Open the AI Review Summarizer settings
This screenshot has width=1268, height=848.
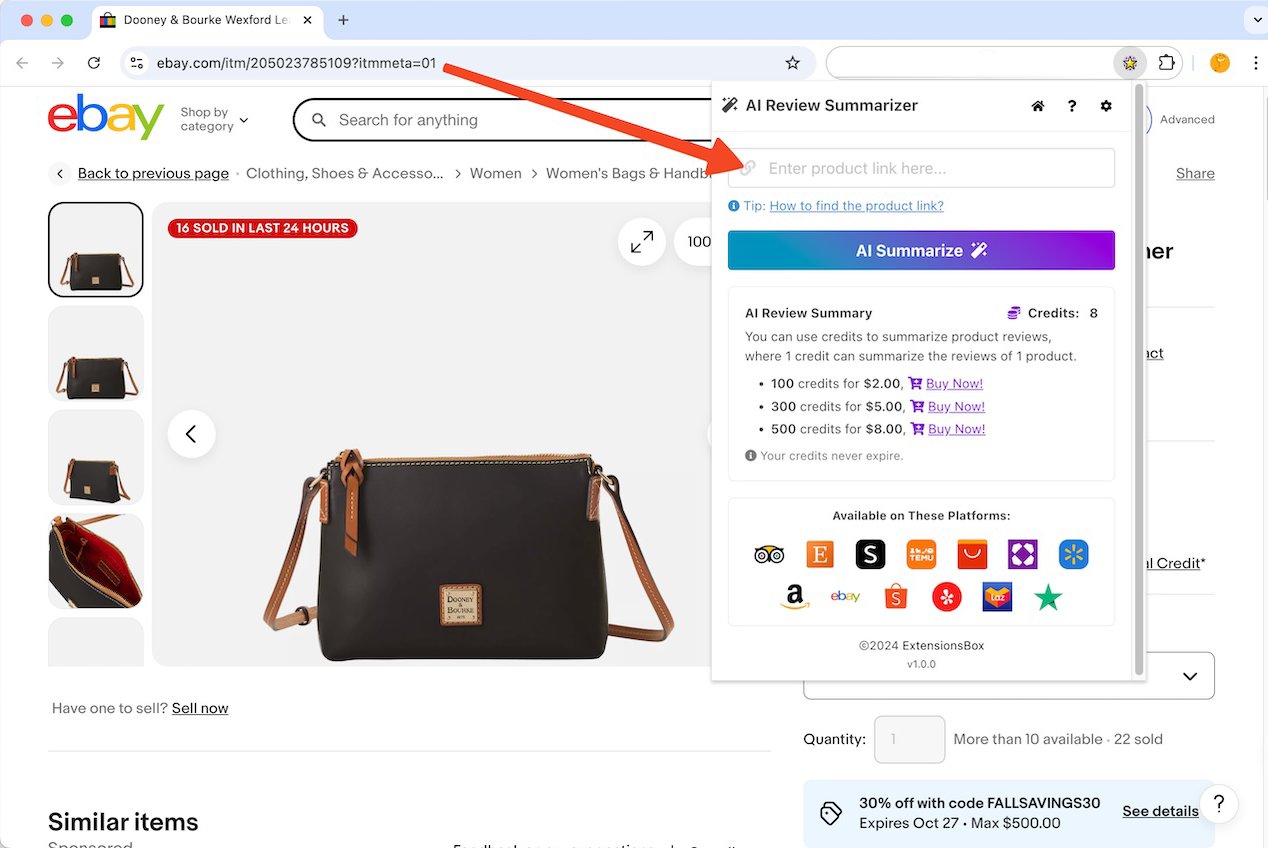[x=1106, y=105]
